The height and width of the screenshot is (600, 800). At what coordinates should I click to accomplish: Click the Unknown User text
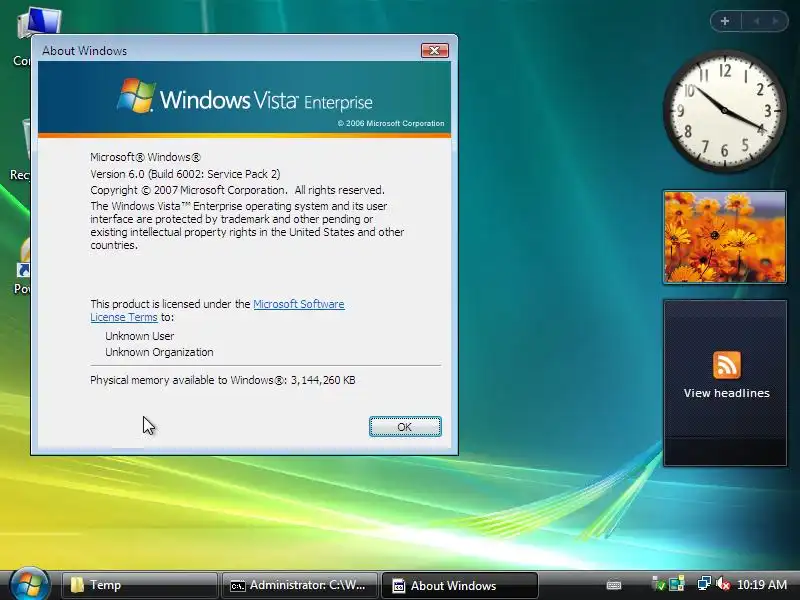coord(139,336)
